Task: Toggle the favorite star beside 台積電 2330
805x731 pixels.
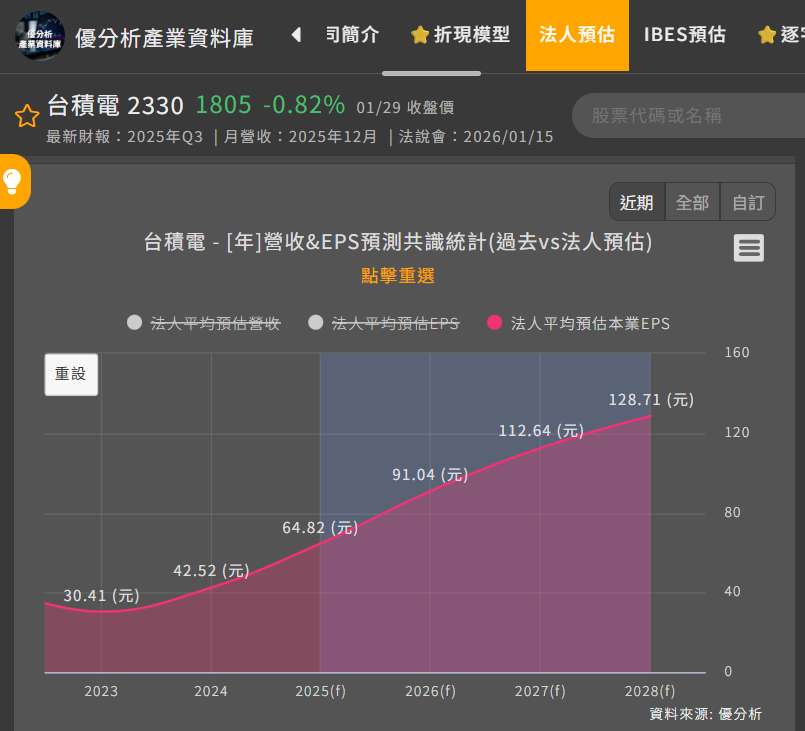Action: [x=26, y=115]
